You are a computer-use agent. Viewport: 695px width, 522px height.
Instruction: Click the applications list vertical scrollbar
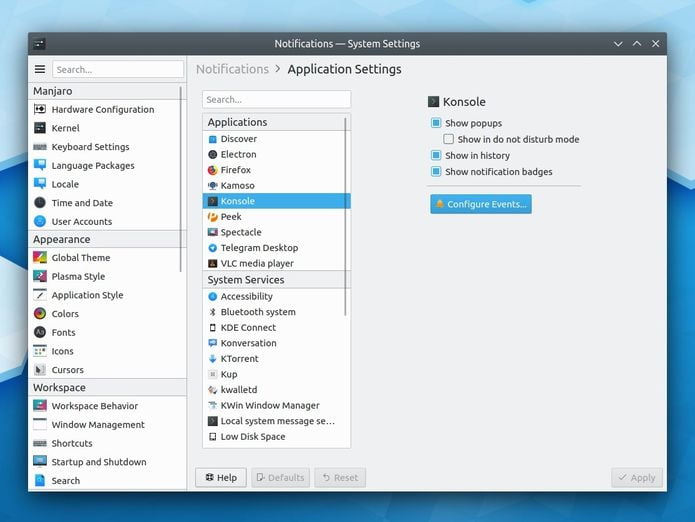point(345,216)
